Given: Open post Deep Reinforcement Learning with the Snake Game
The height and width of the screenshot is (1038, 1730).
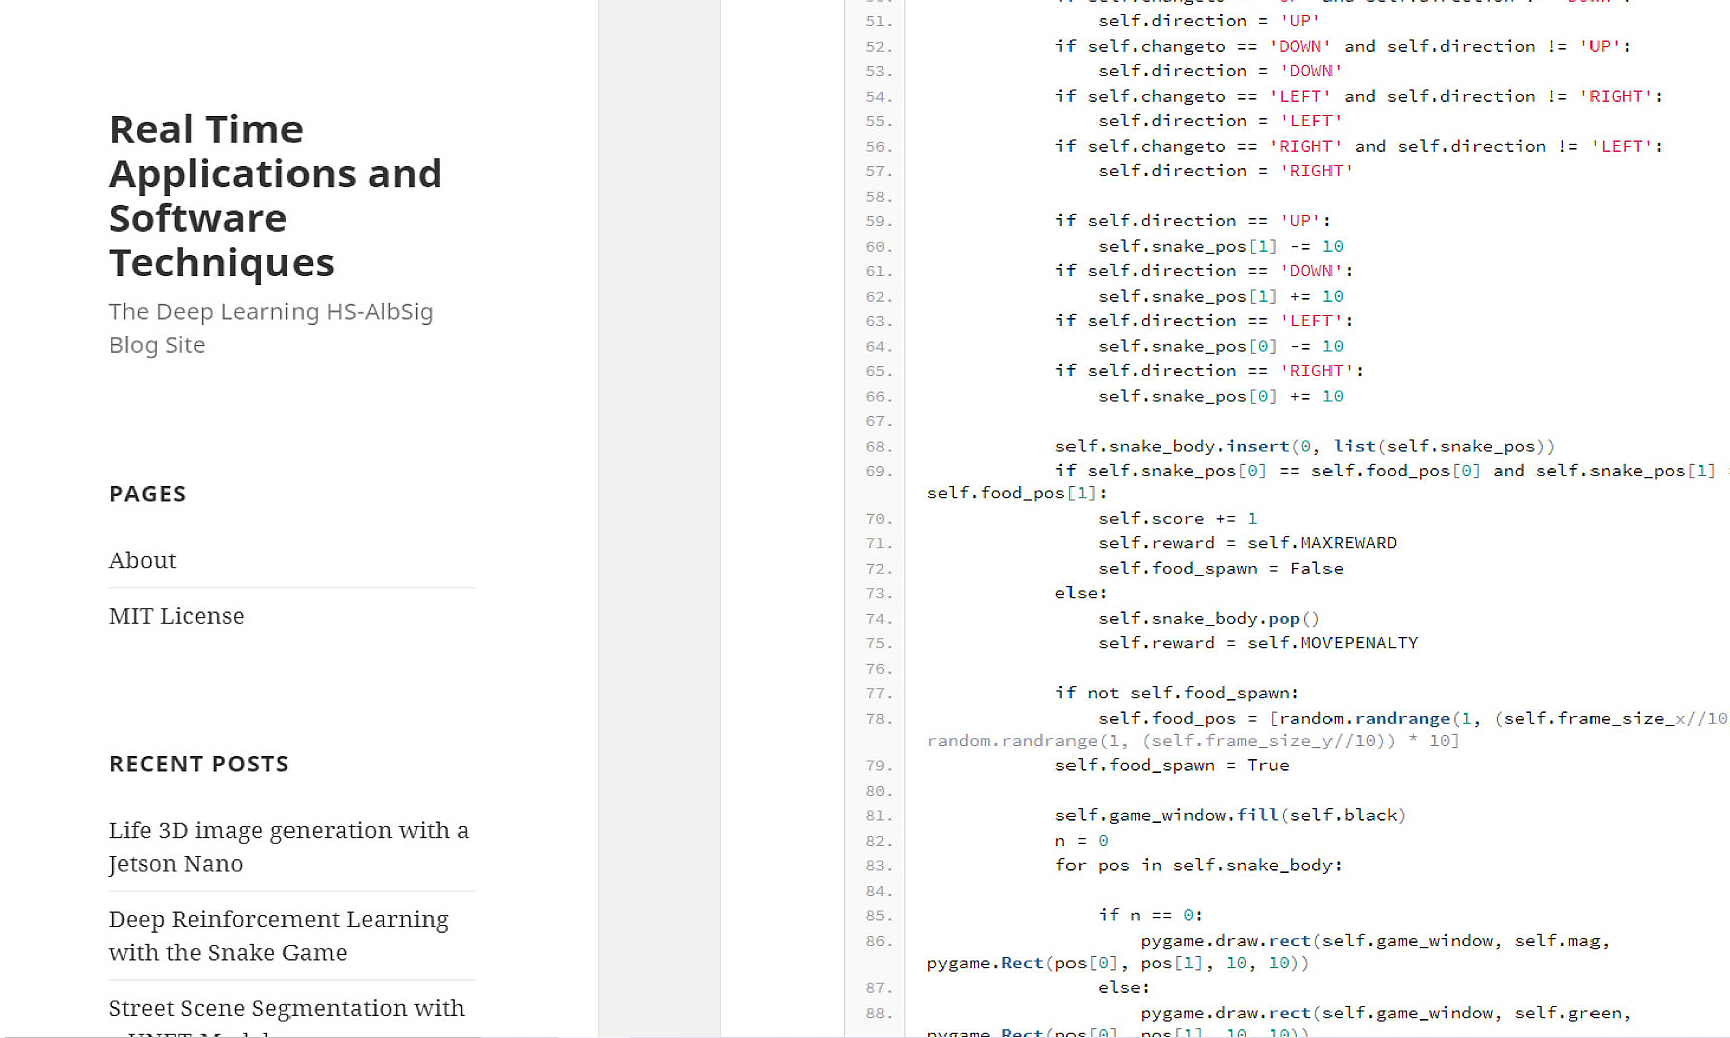Looking at the screenshot, I should coord(278,936).
